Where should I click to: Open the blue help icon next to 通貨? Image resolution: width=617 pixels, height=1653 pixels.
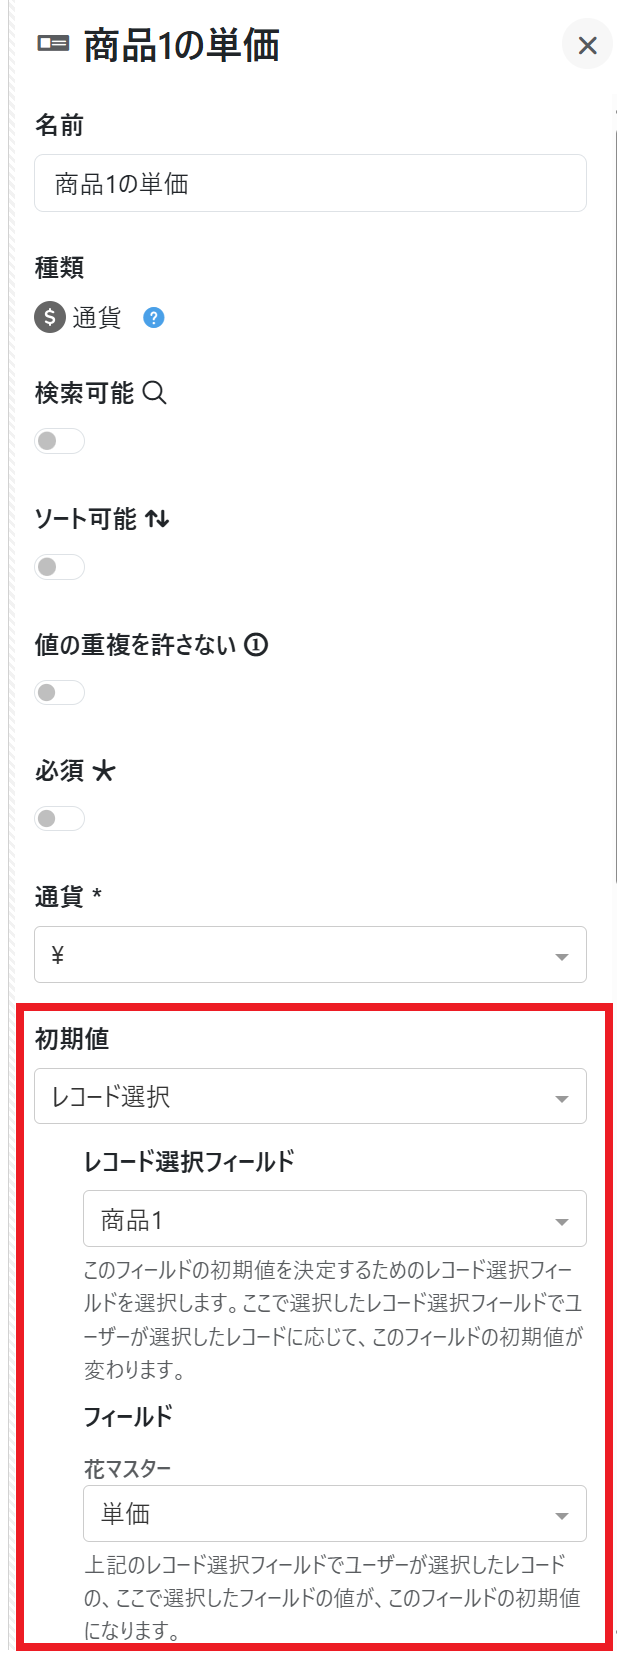(153, 318)
